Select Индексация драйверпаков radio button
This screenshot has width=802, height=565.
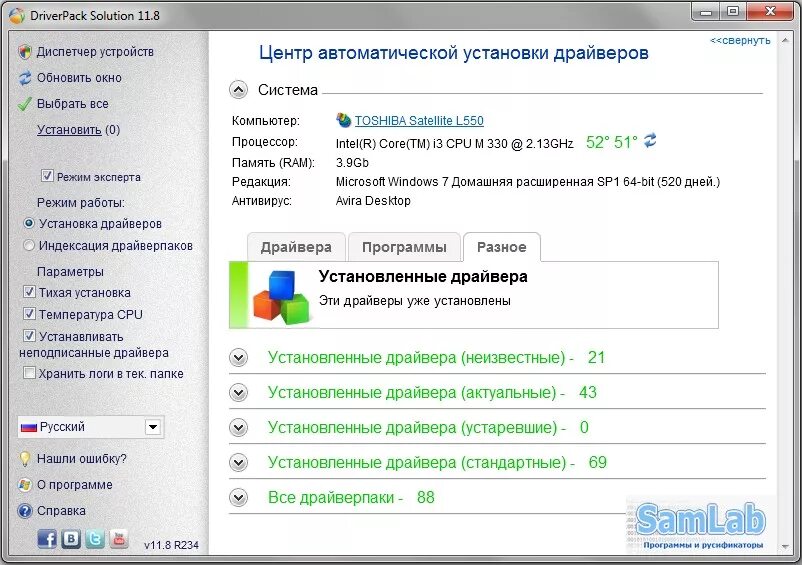point(29,245)
